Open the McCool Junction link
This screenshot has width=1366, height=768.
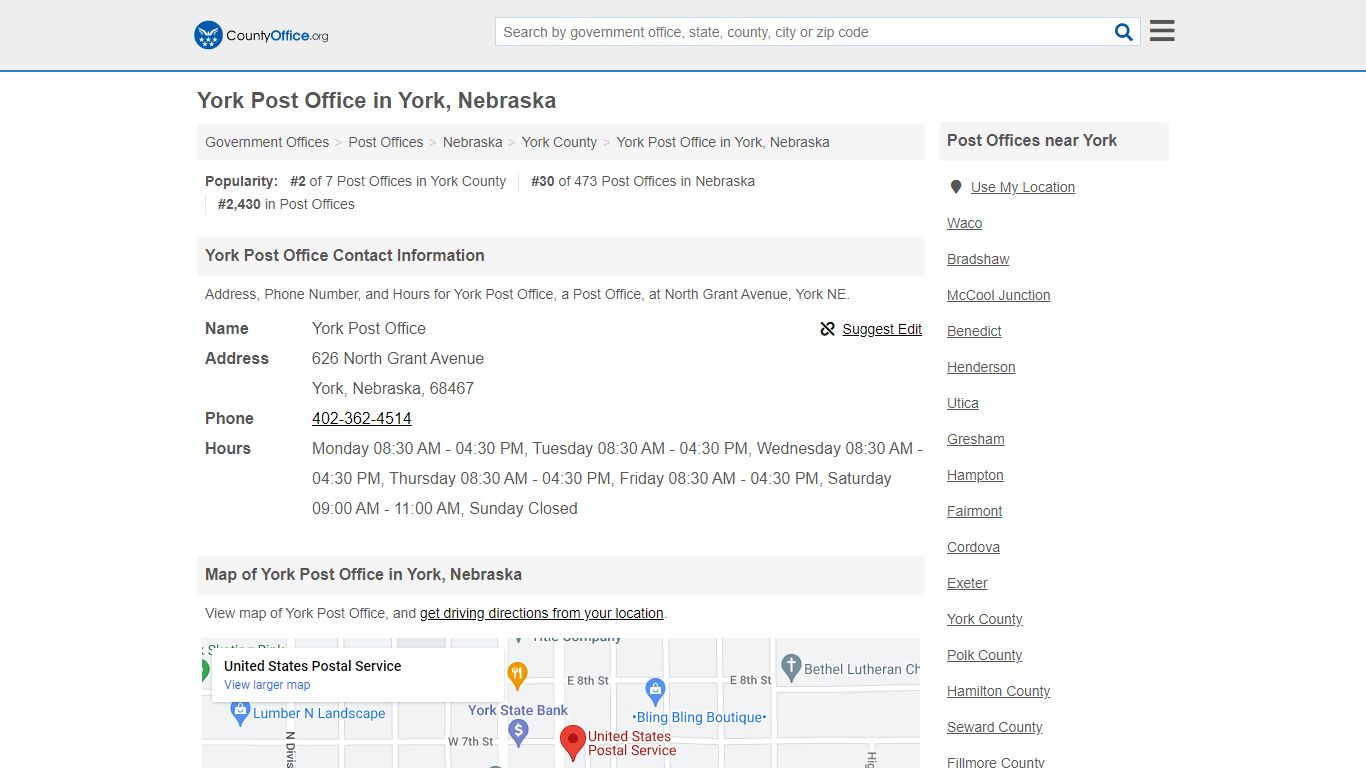[x=999, y=295]
